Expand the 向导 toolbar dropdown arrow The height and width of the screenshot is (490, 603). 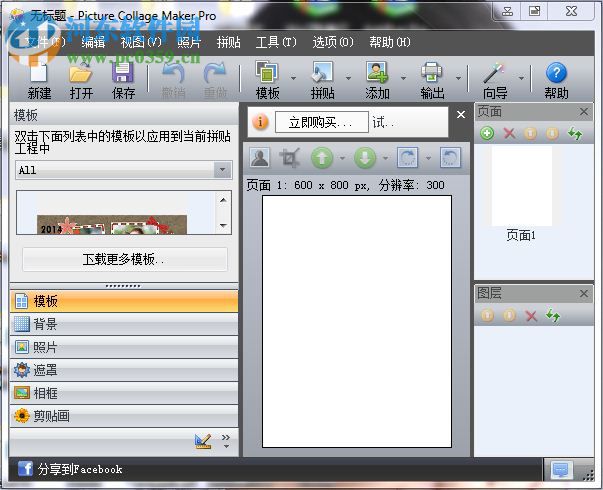coord(521,78)
